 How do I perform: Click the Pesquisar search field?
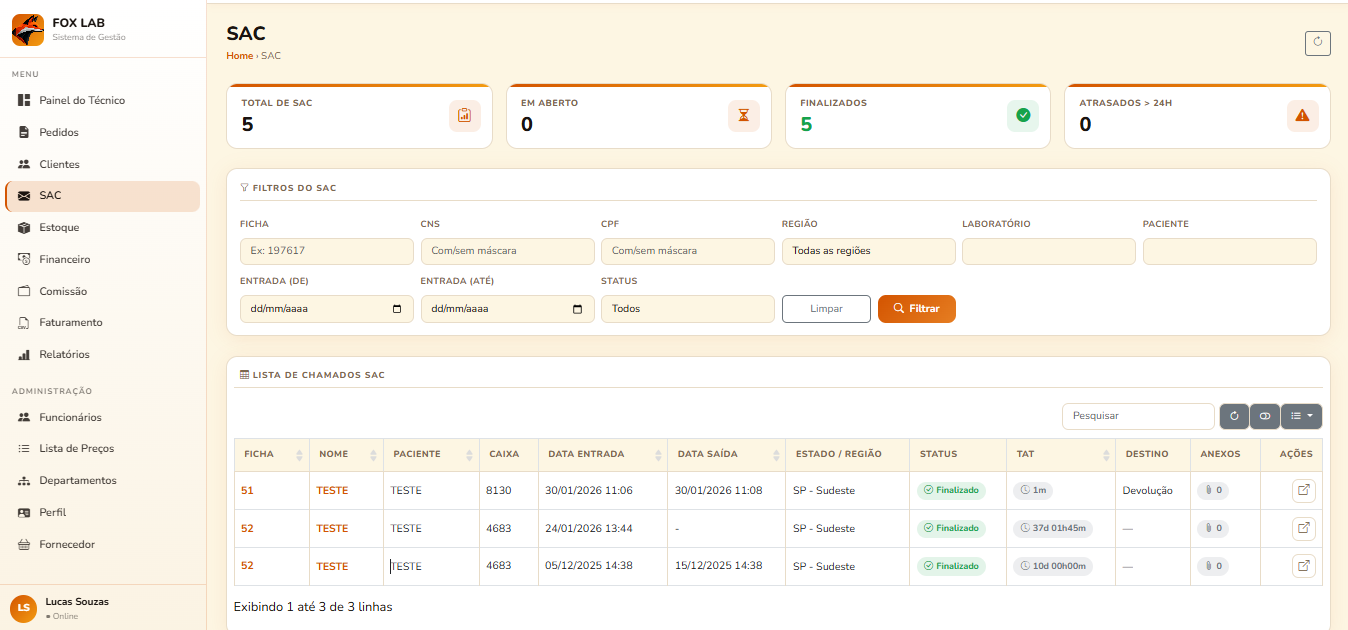tap(1137, 416)
